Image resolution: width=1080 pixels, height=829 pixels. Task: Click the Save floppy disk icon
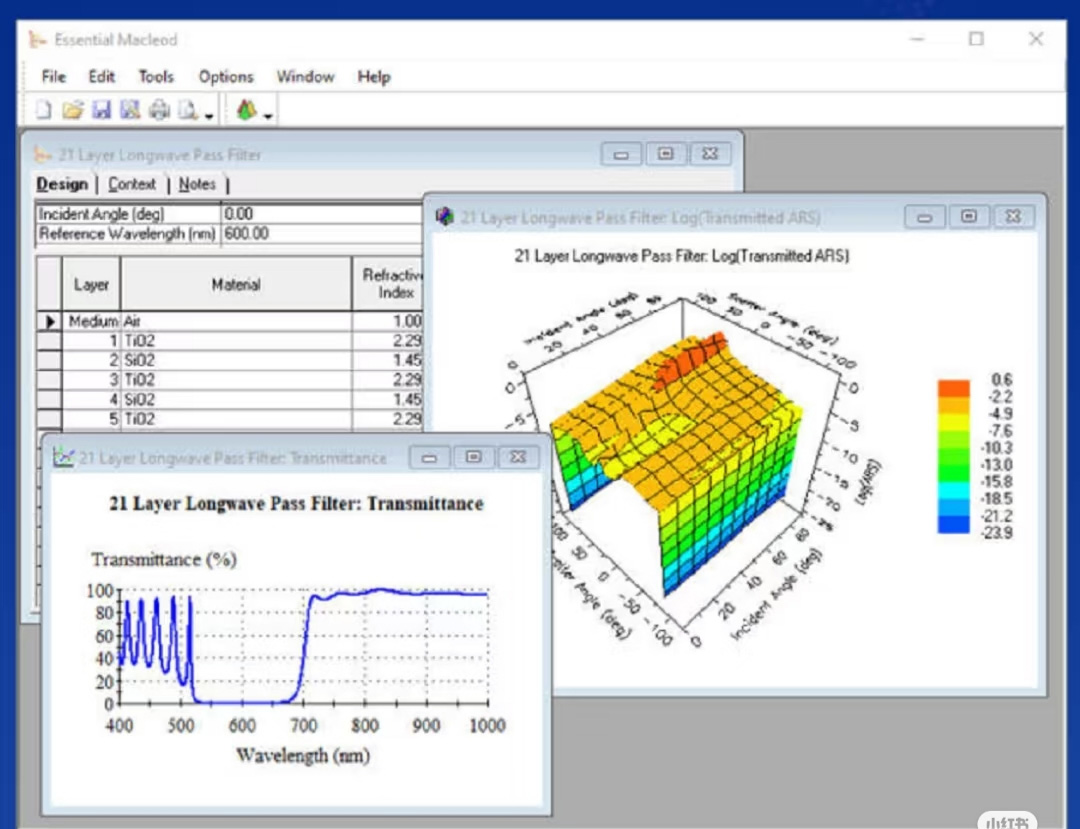pyautogui.click(x=101, y=111)
